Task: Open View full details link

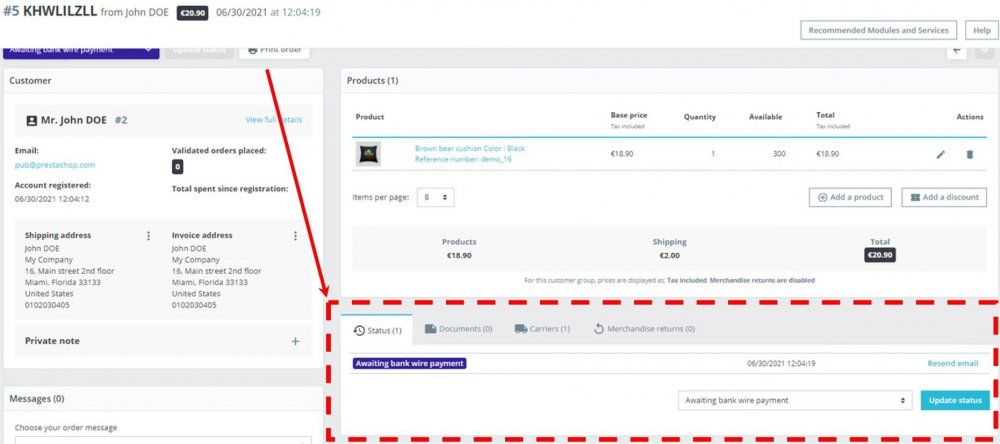Action: 274,120
